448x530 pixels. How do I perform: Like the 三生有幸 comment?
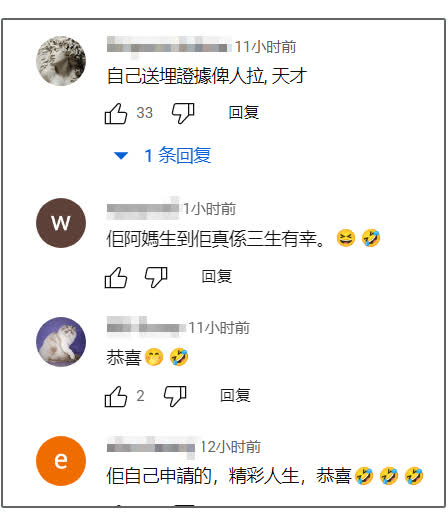click(x=116, y=278)
